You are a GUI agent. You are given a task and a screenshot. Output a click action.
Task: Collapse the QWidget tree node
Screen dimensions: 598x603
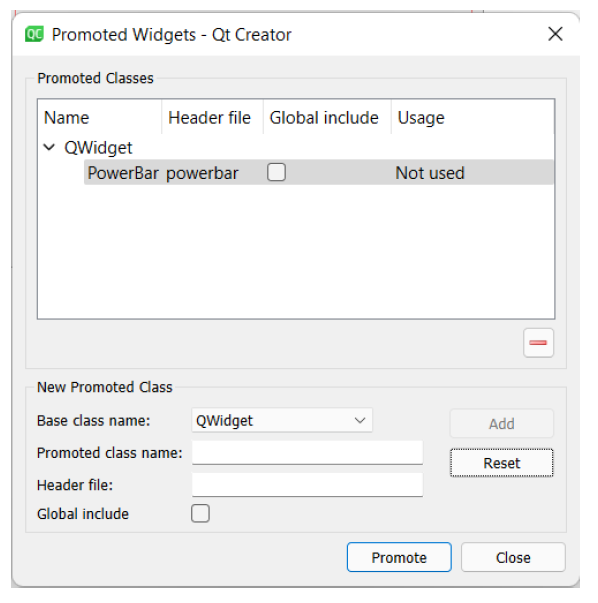(49, 147)
